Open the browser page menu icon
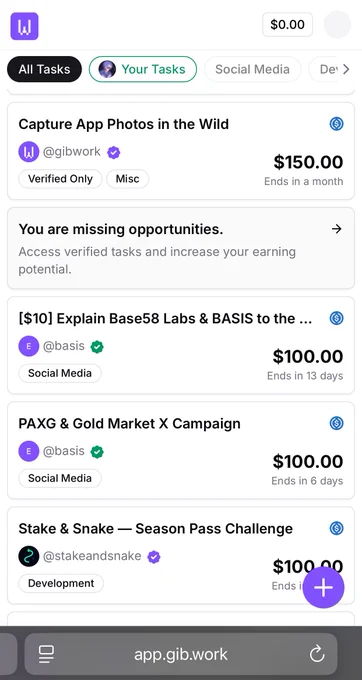362x680 pixels. pyautogui.click(x=46, y=654)
